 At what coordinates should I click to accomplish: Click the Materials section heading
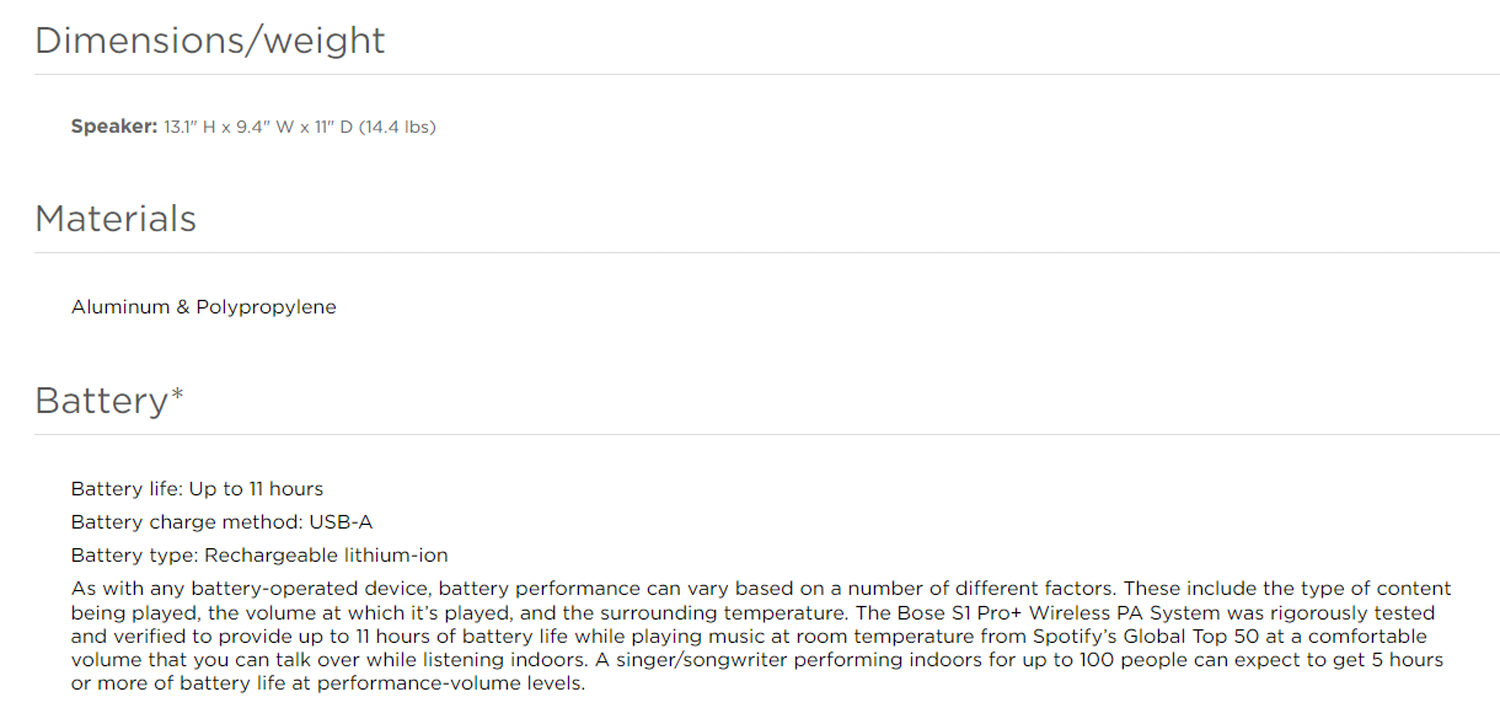tap(116, 219)
